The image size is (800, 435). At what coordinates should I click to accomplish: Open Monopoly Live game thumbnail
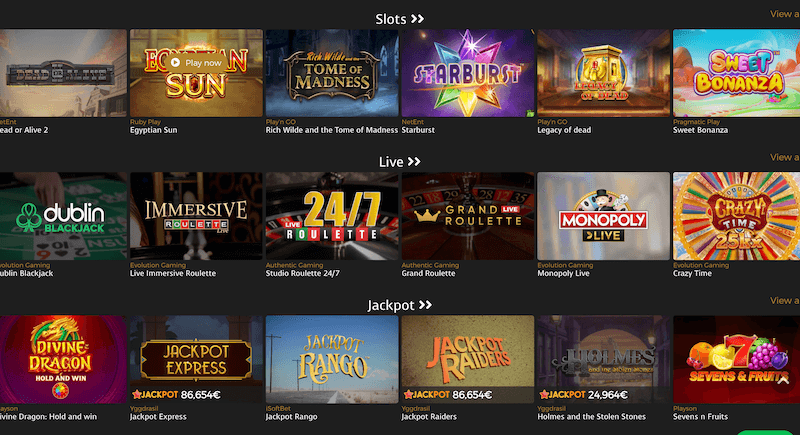604,216
